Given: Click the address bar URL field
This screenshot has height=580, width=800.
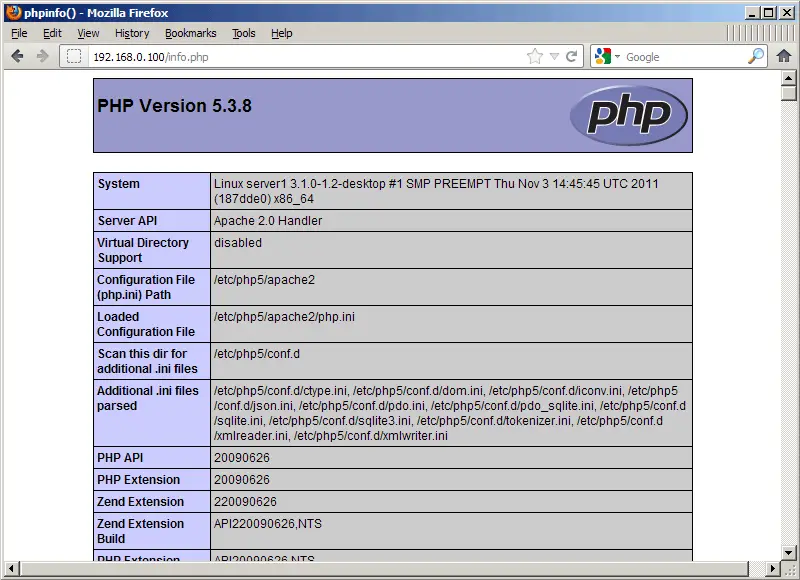Looking at the screenshot, I should (x=306, y=57).
